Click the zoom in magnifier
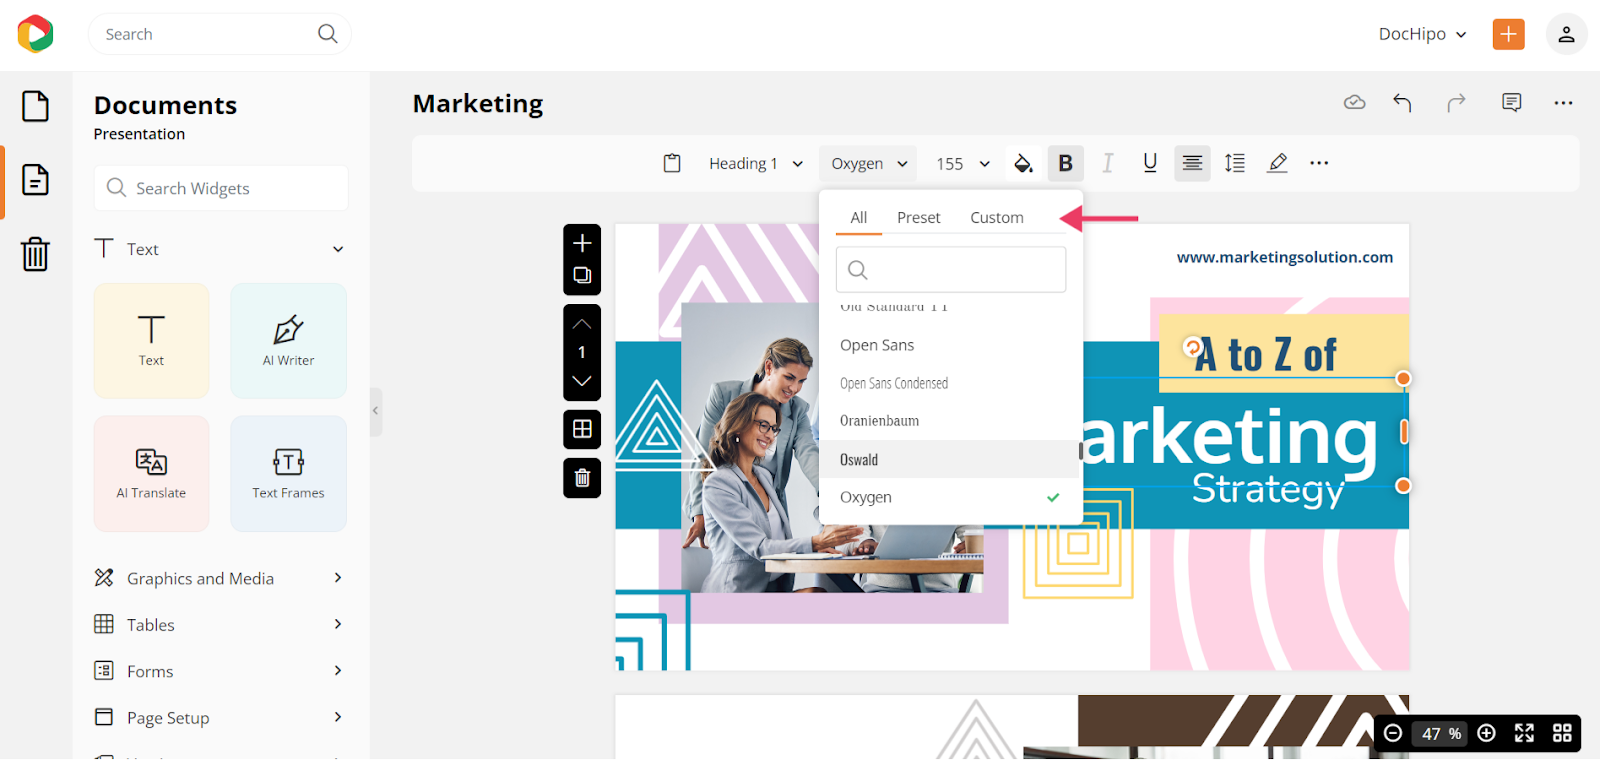The image size is (1600, 760). point(1487,733)
